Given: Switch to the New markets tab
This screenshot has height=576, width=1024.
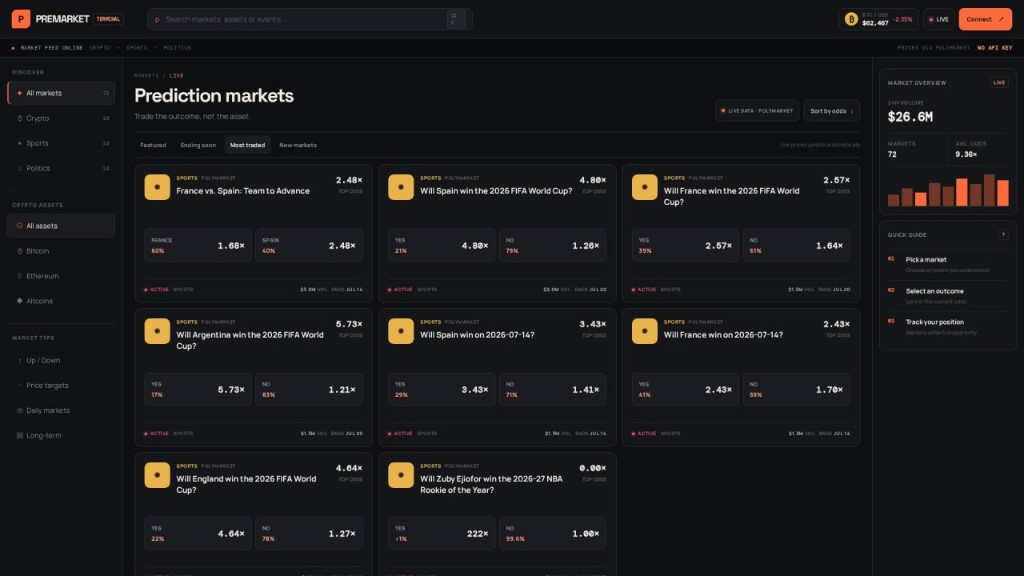Looking at the screenshot, I should coord(298,145).
